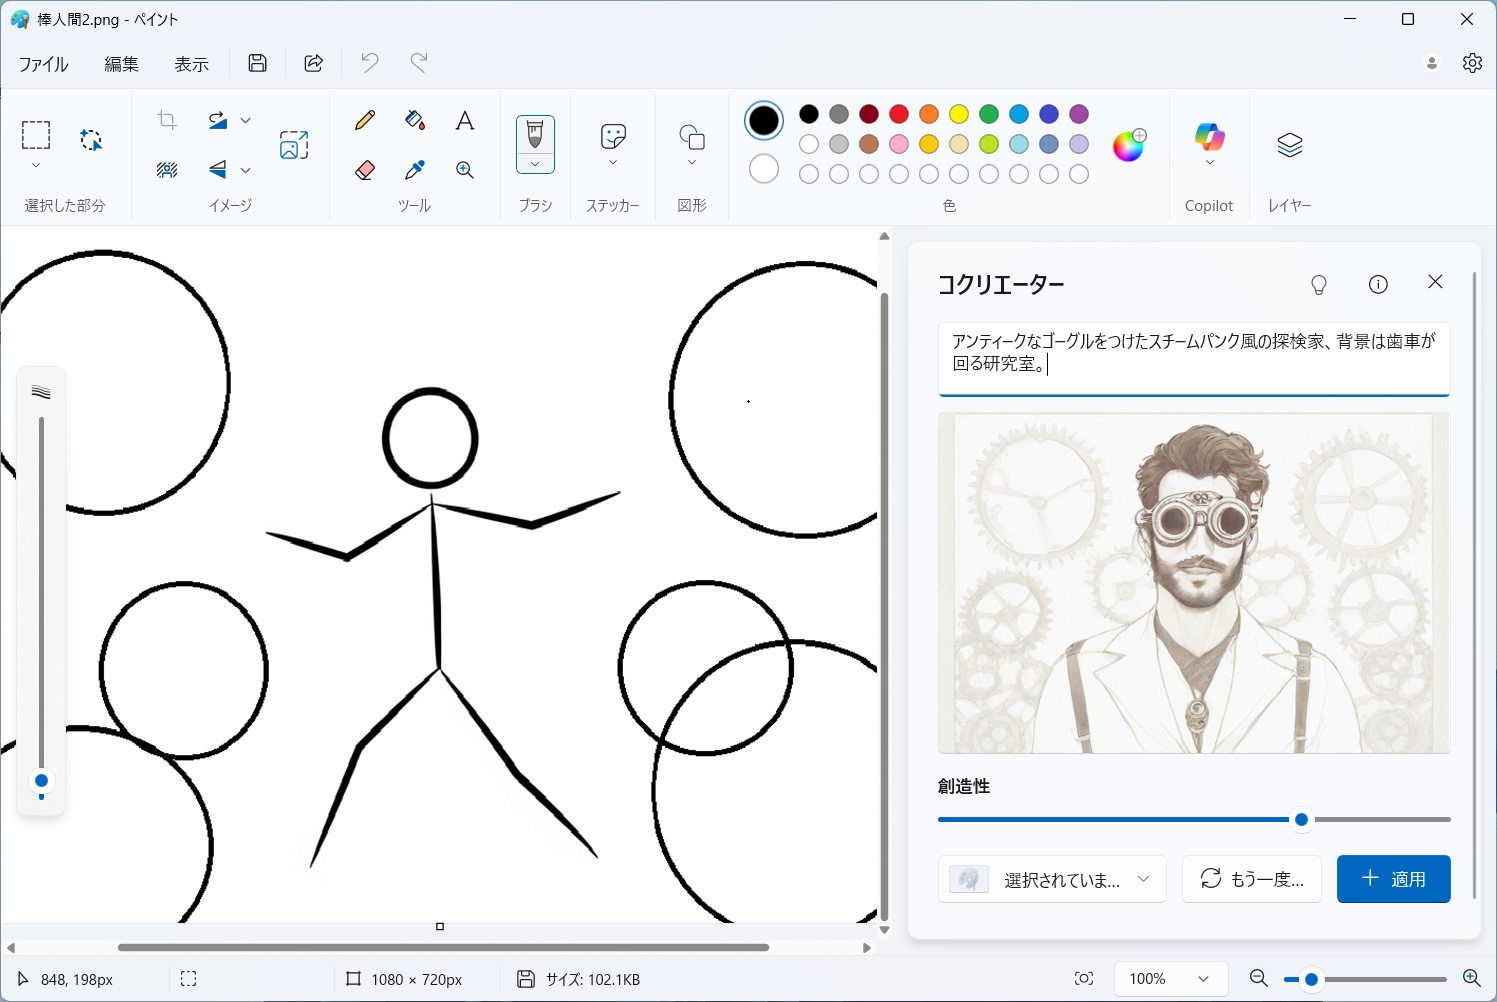Click the もう一度 regenerate button
Viewport: 1497px width, 1002px height.
1252,879
